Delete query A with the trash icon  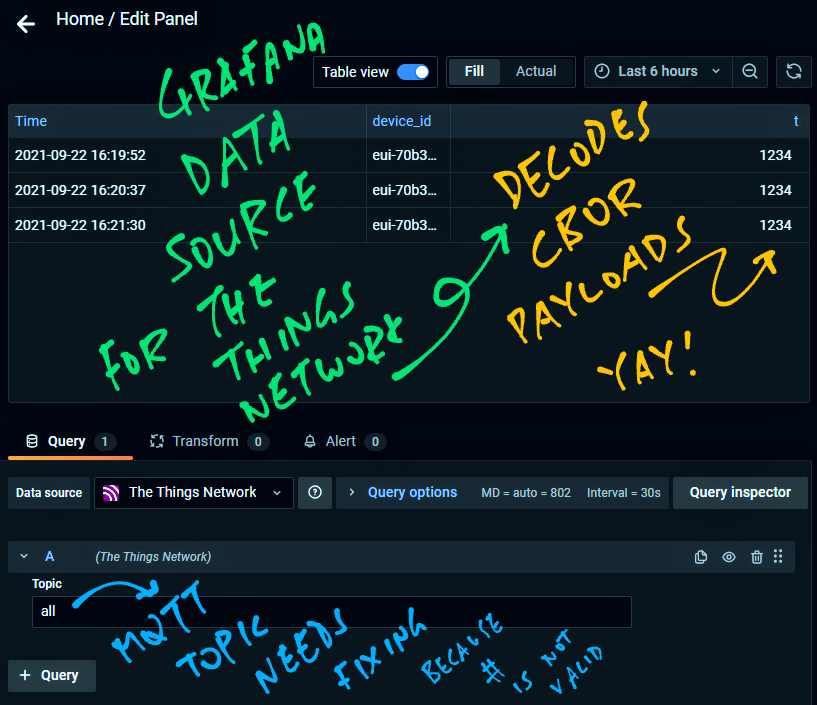(x=757, y=557)
